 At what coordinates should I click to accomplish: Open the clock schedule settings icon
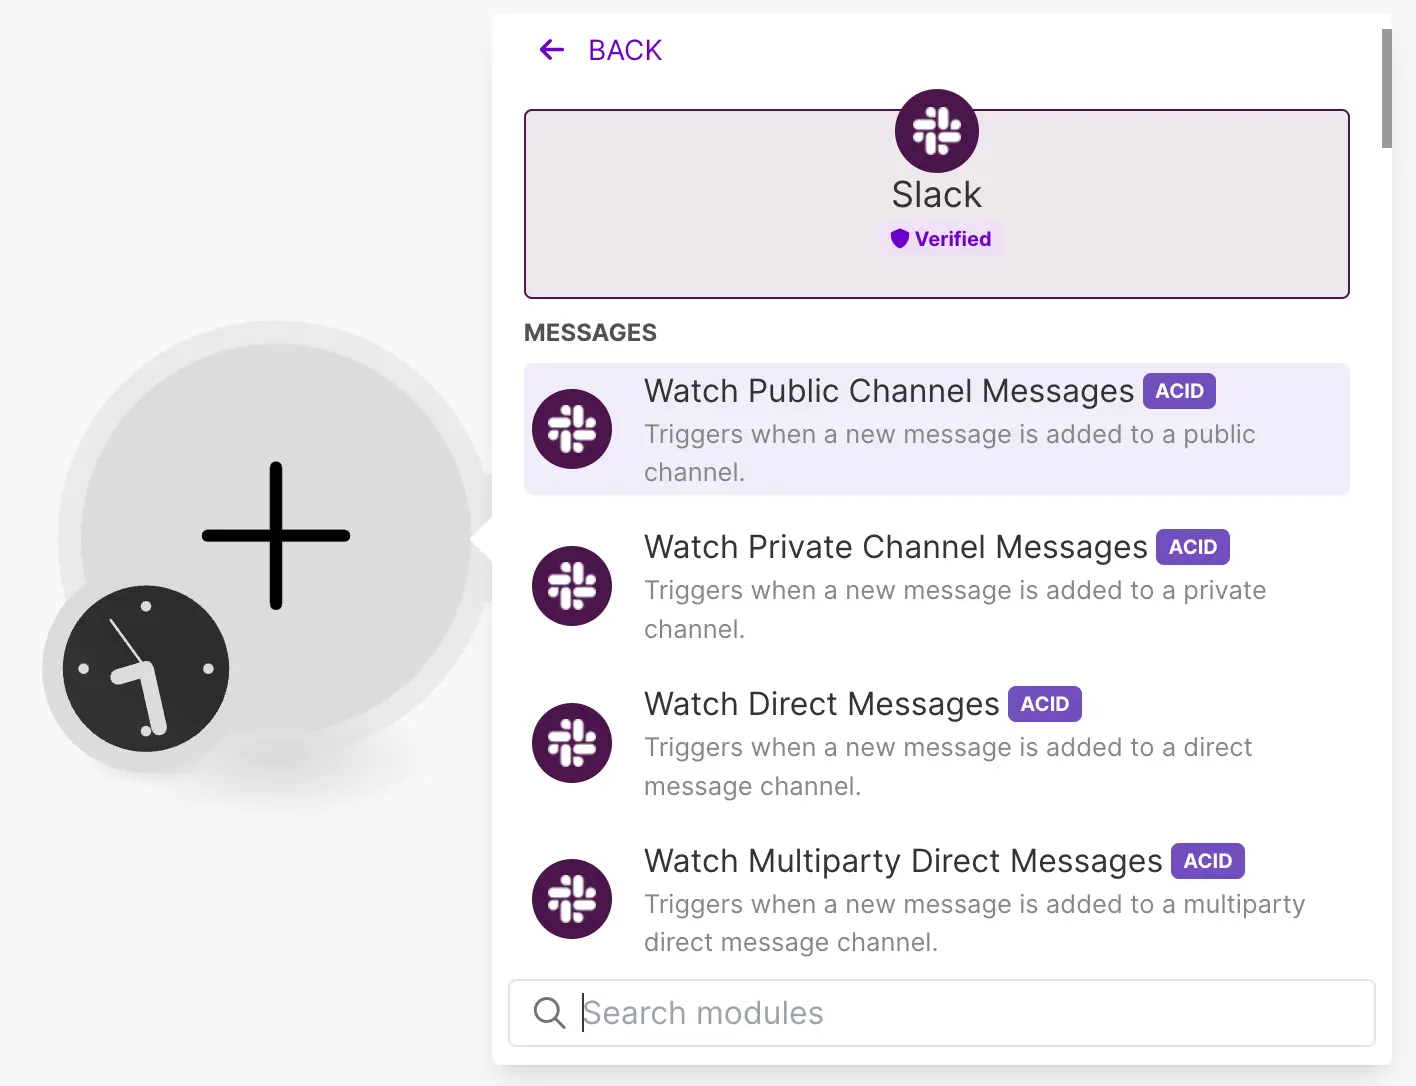click(146, 668)
